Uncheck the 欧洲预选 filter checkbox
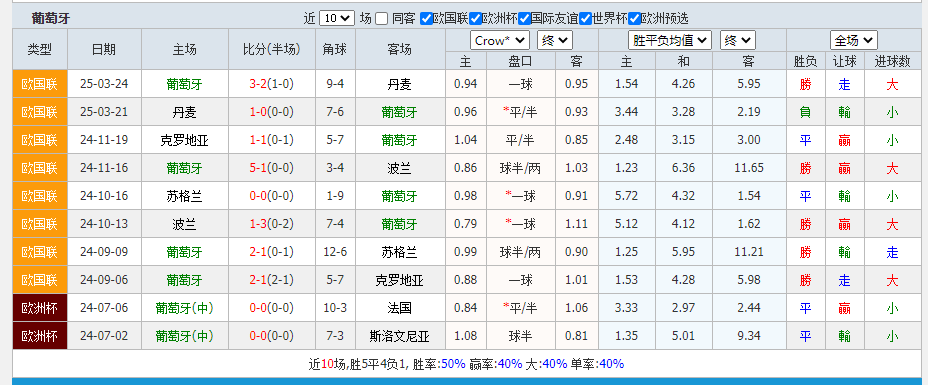The image size is (928, 385). [x=635, y=19]
